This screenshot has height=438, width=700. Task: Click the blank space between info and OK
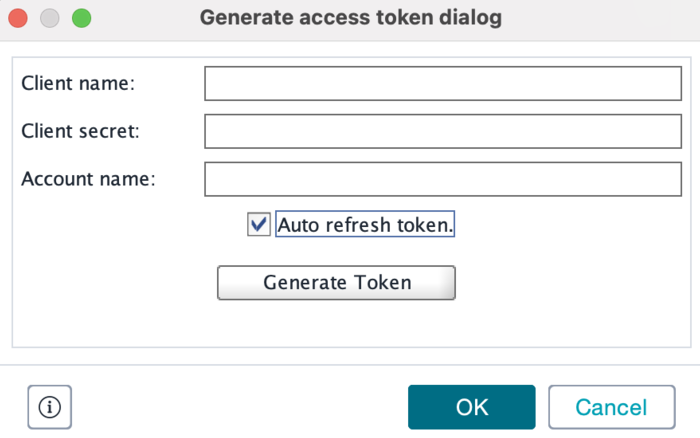tap(240, 407)
